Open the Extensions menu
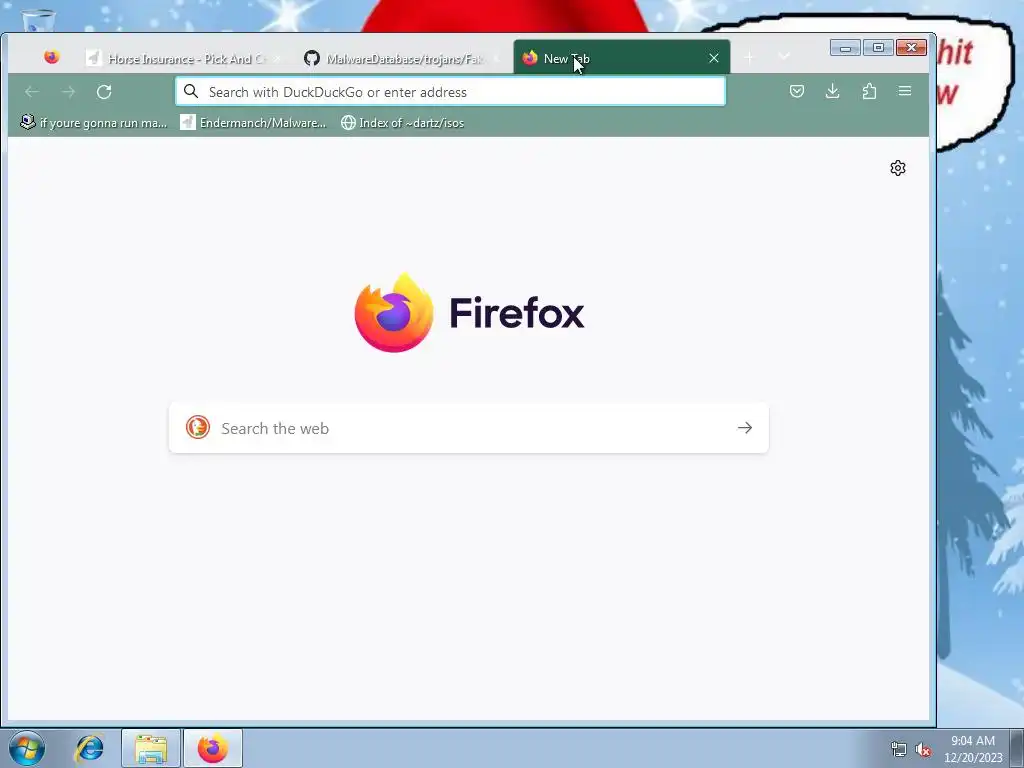 (869, 91)
